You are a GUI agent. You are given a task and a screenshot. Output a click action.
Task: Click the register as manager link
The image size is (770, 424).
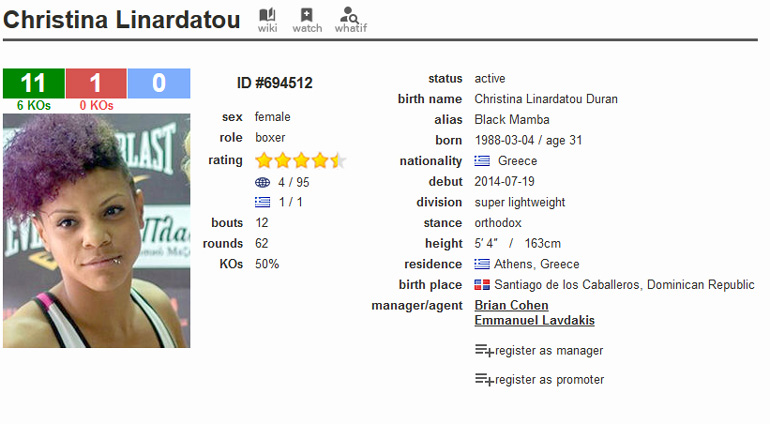tap(549, 351)
